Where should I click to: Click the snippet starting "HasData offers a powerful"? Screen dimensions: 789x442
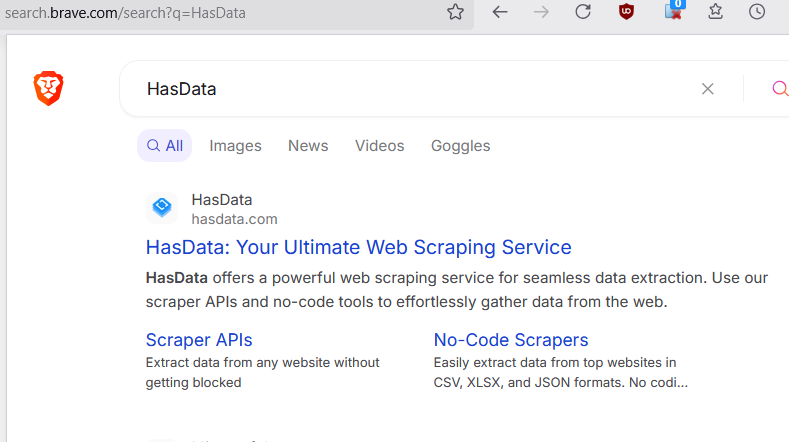click(457, 289)
